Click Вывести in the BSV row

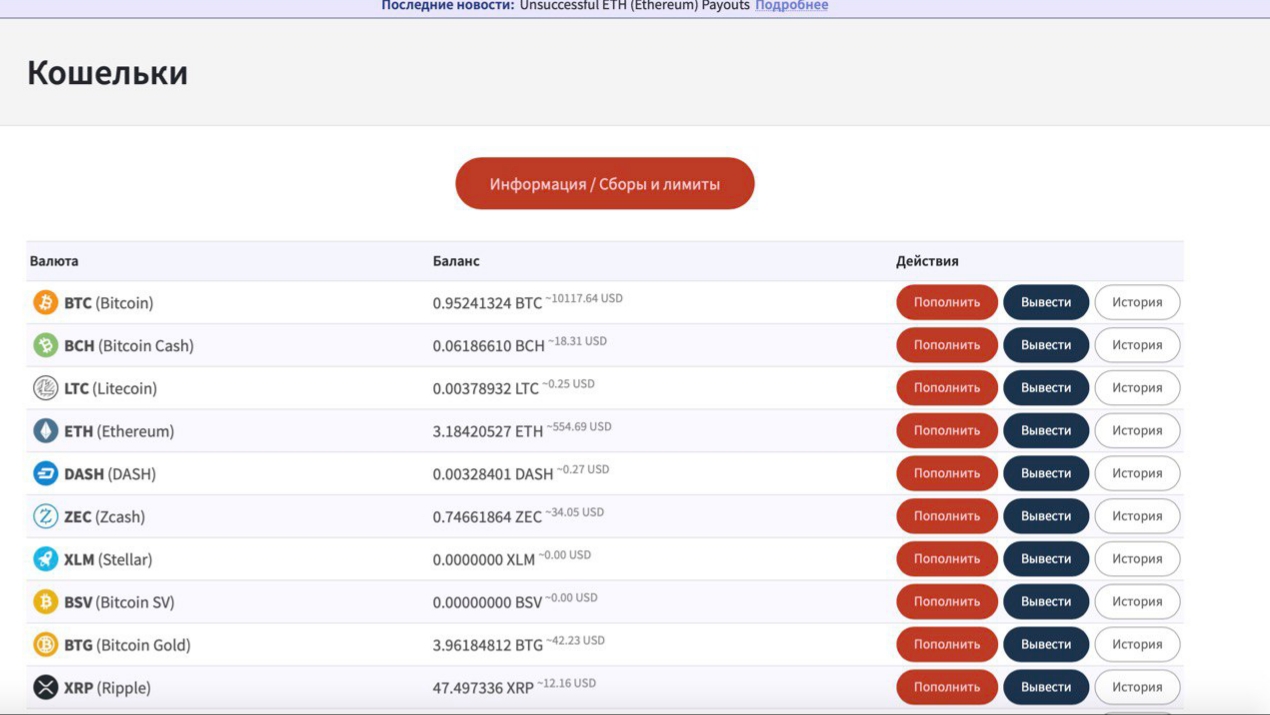point(1046,602)
